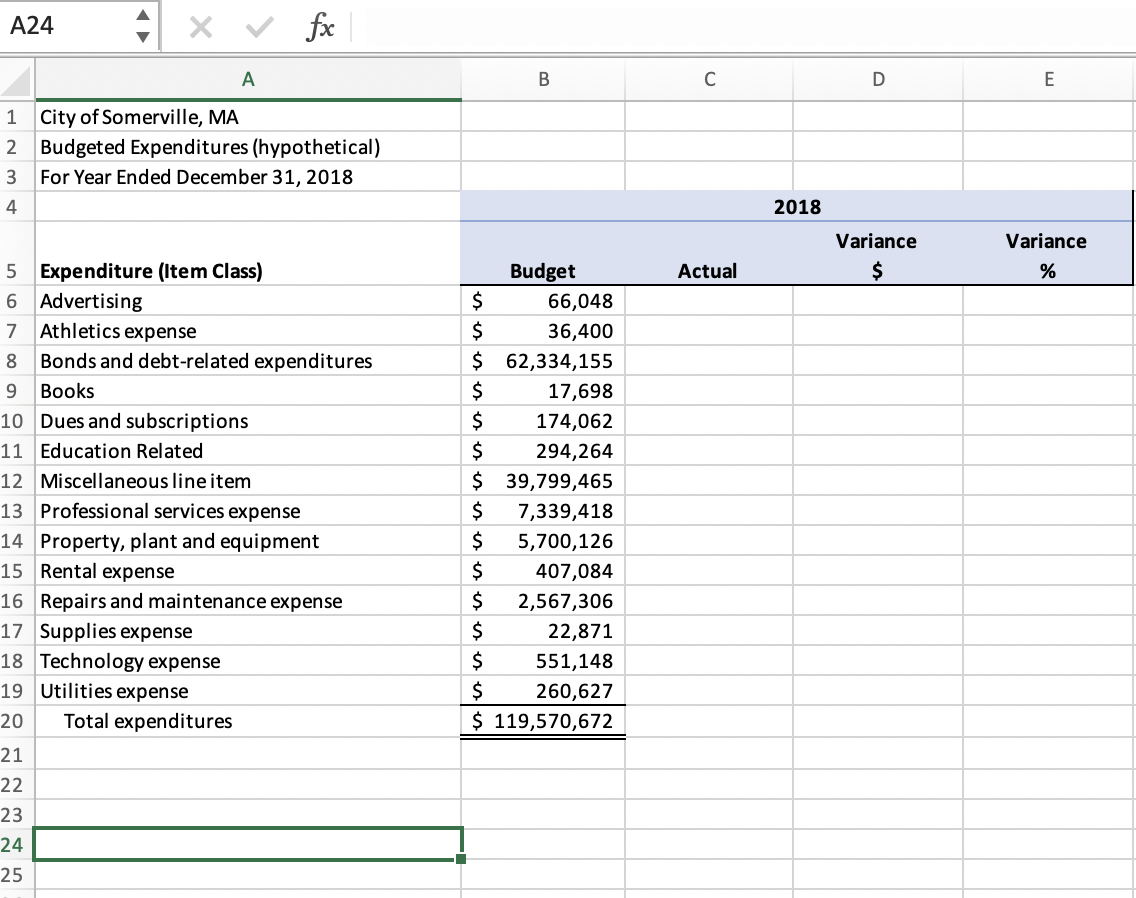Select column C header
The image size is (1136, 898).
[x=709, y=79]
